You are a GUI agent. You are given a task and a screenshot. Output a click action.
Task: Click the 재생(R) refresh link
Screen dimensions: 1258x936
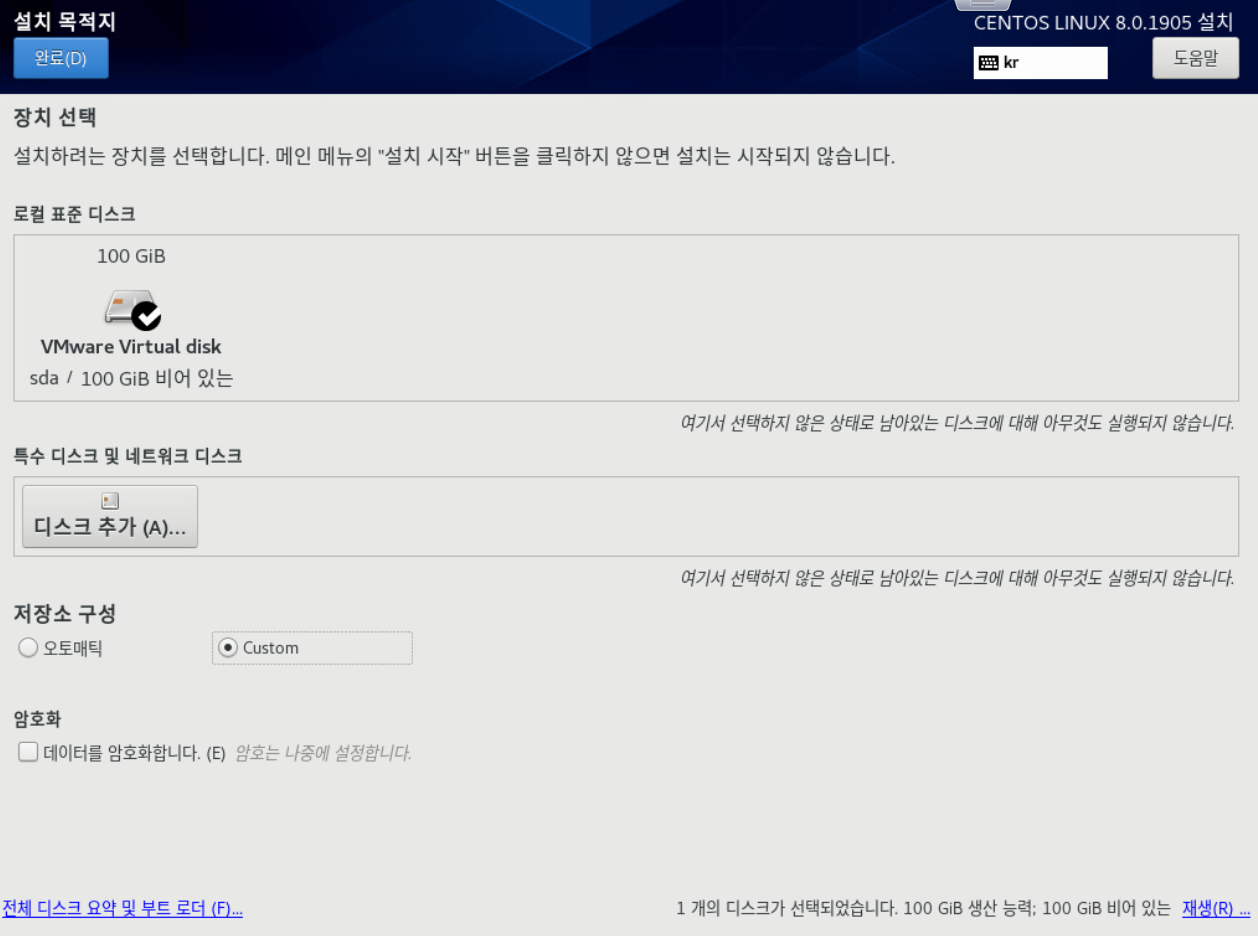1216,908
